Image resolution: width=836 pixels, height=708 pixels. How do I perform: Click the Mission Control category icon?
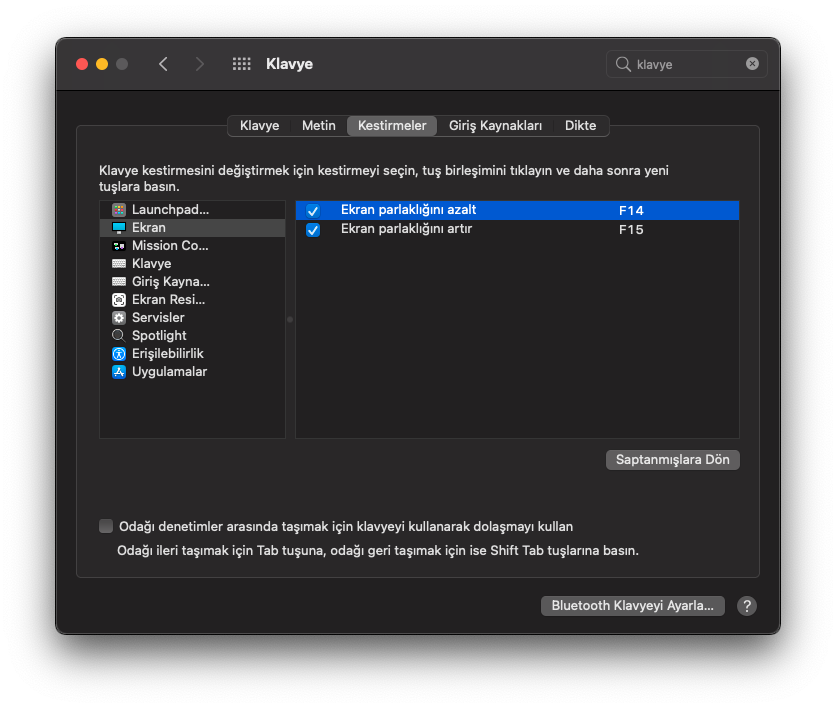119,246
